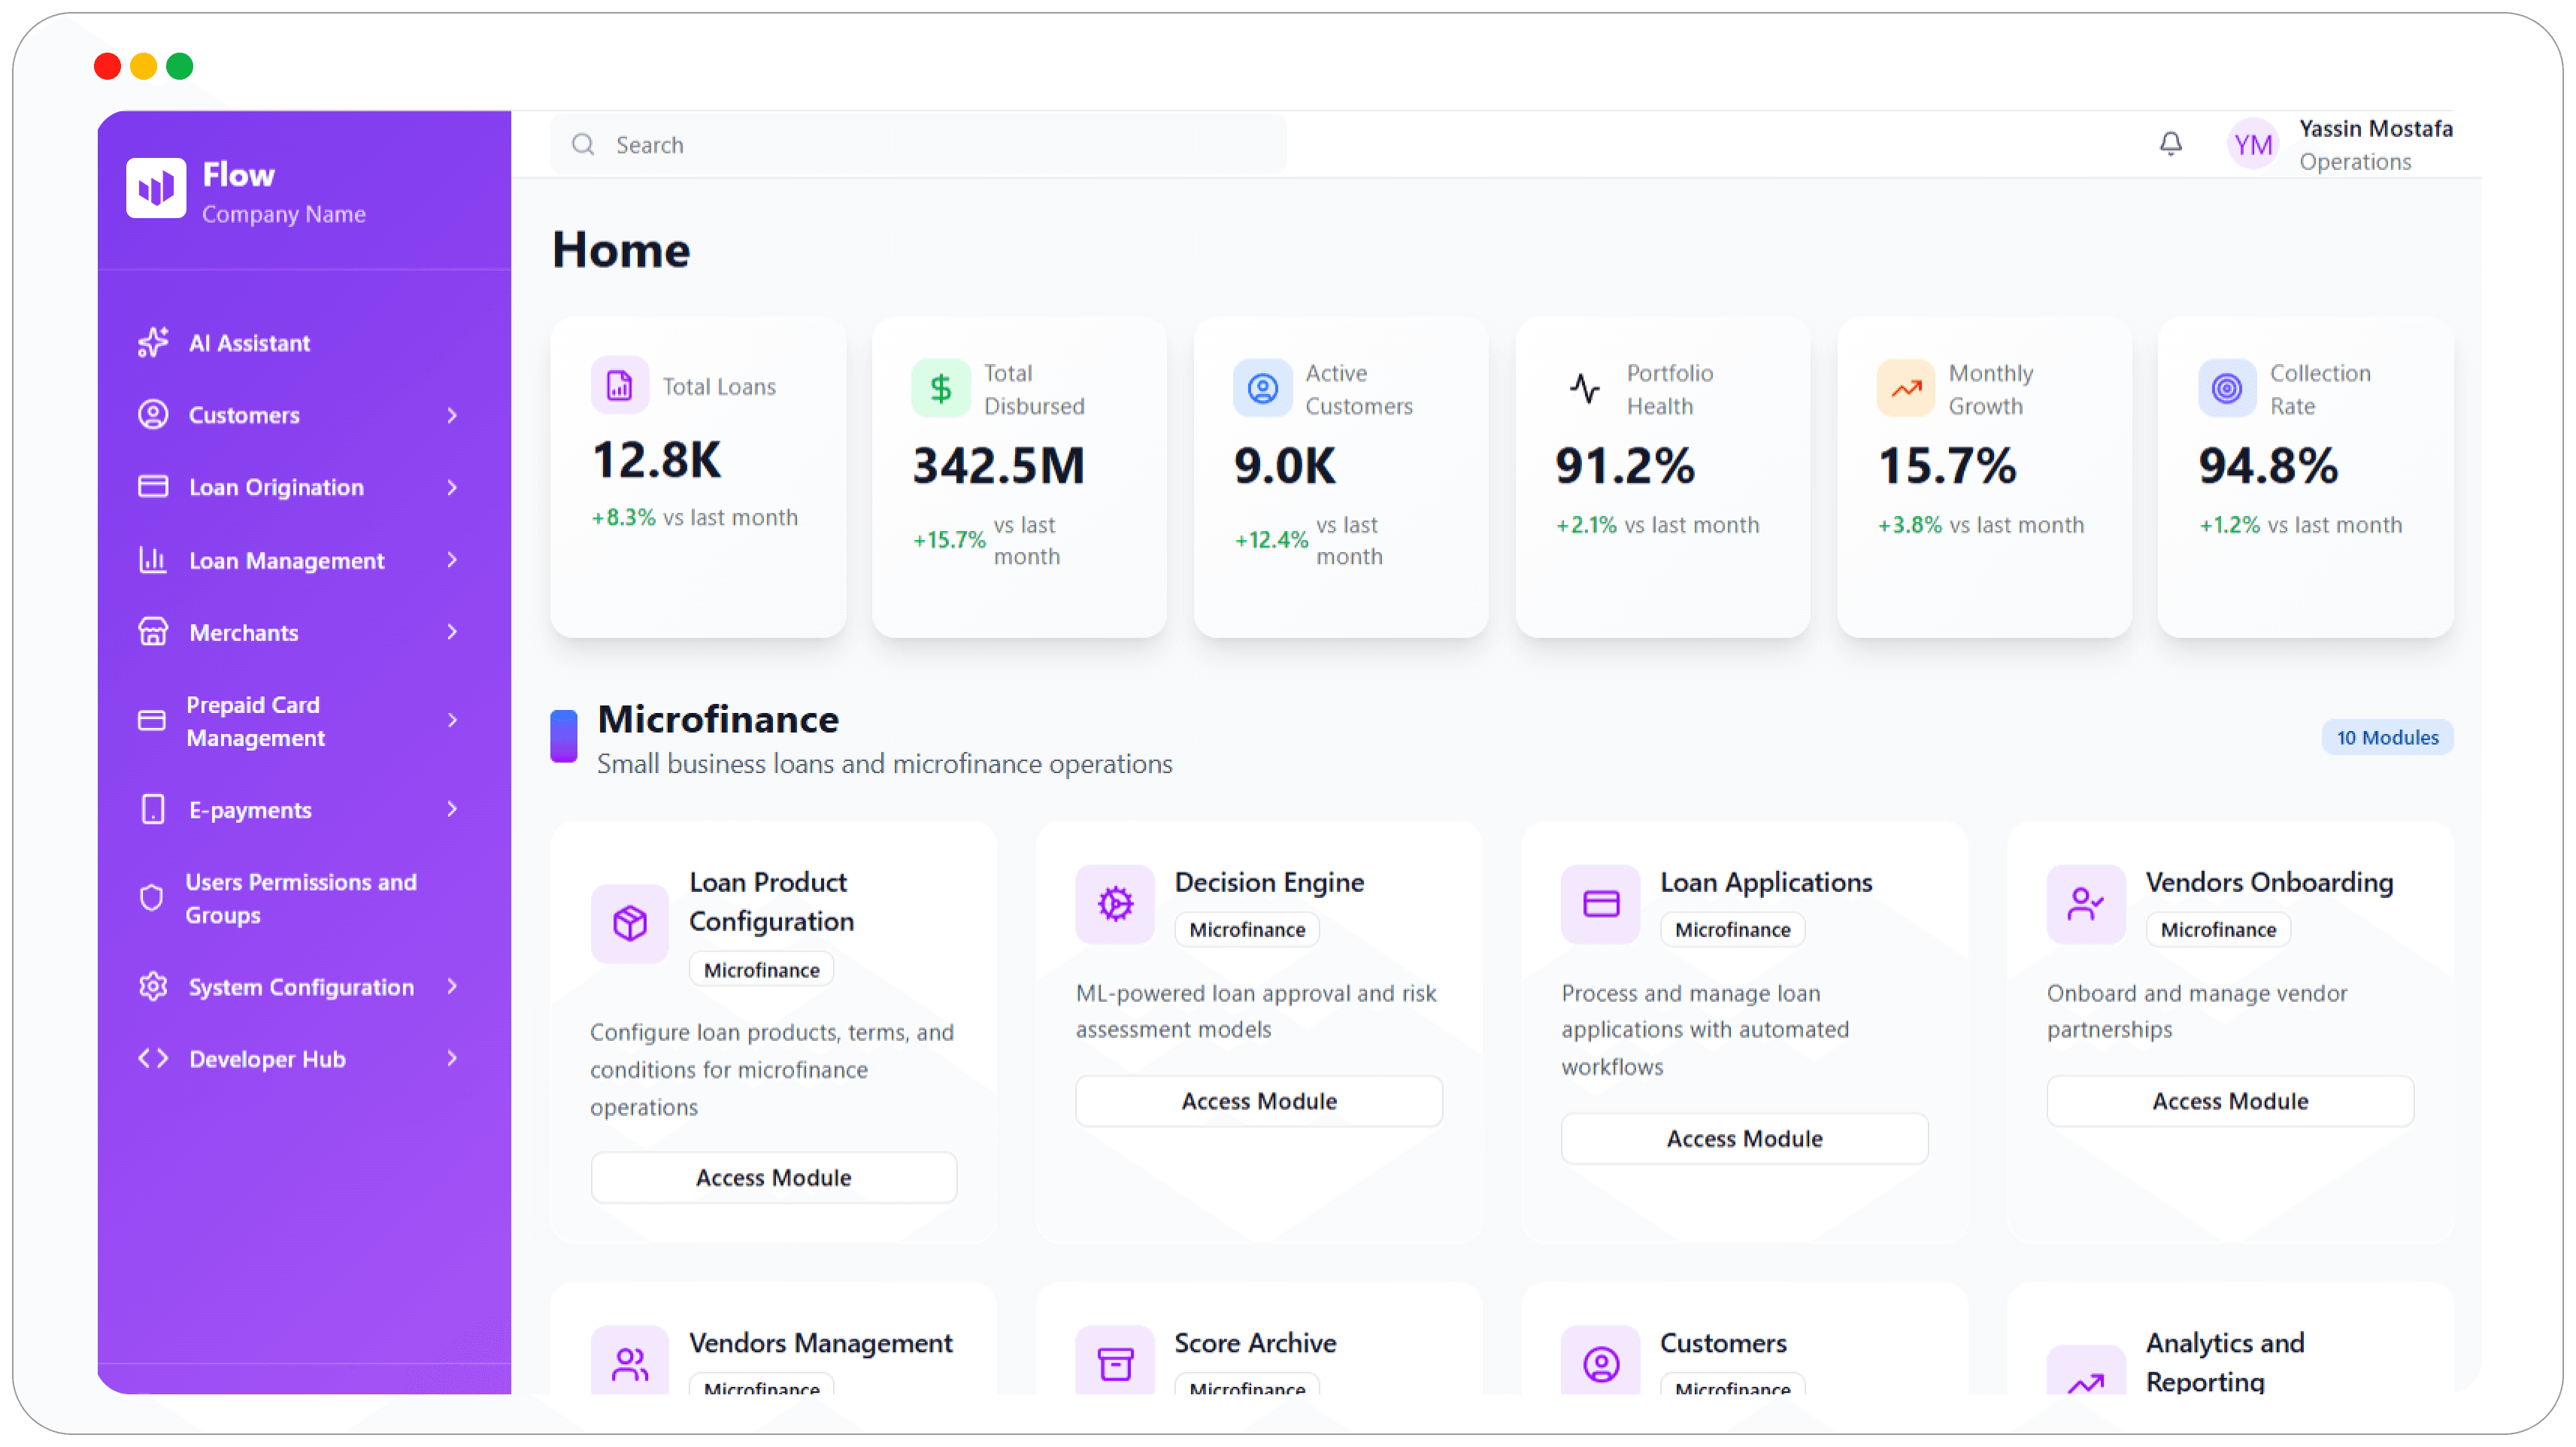Open AI Assistant sparkle icon
The width and height of the screenshot is (2576, 1447).
153,342
